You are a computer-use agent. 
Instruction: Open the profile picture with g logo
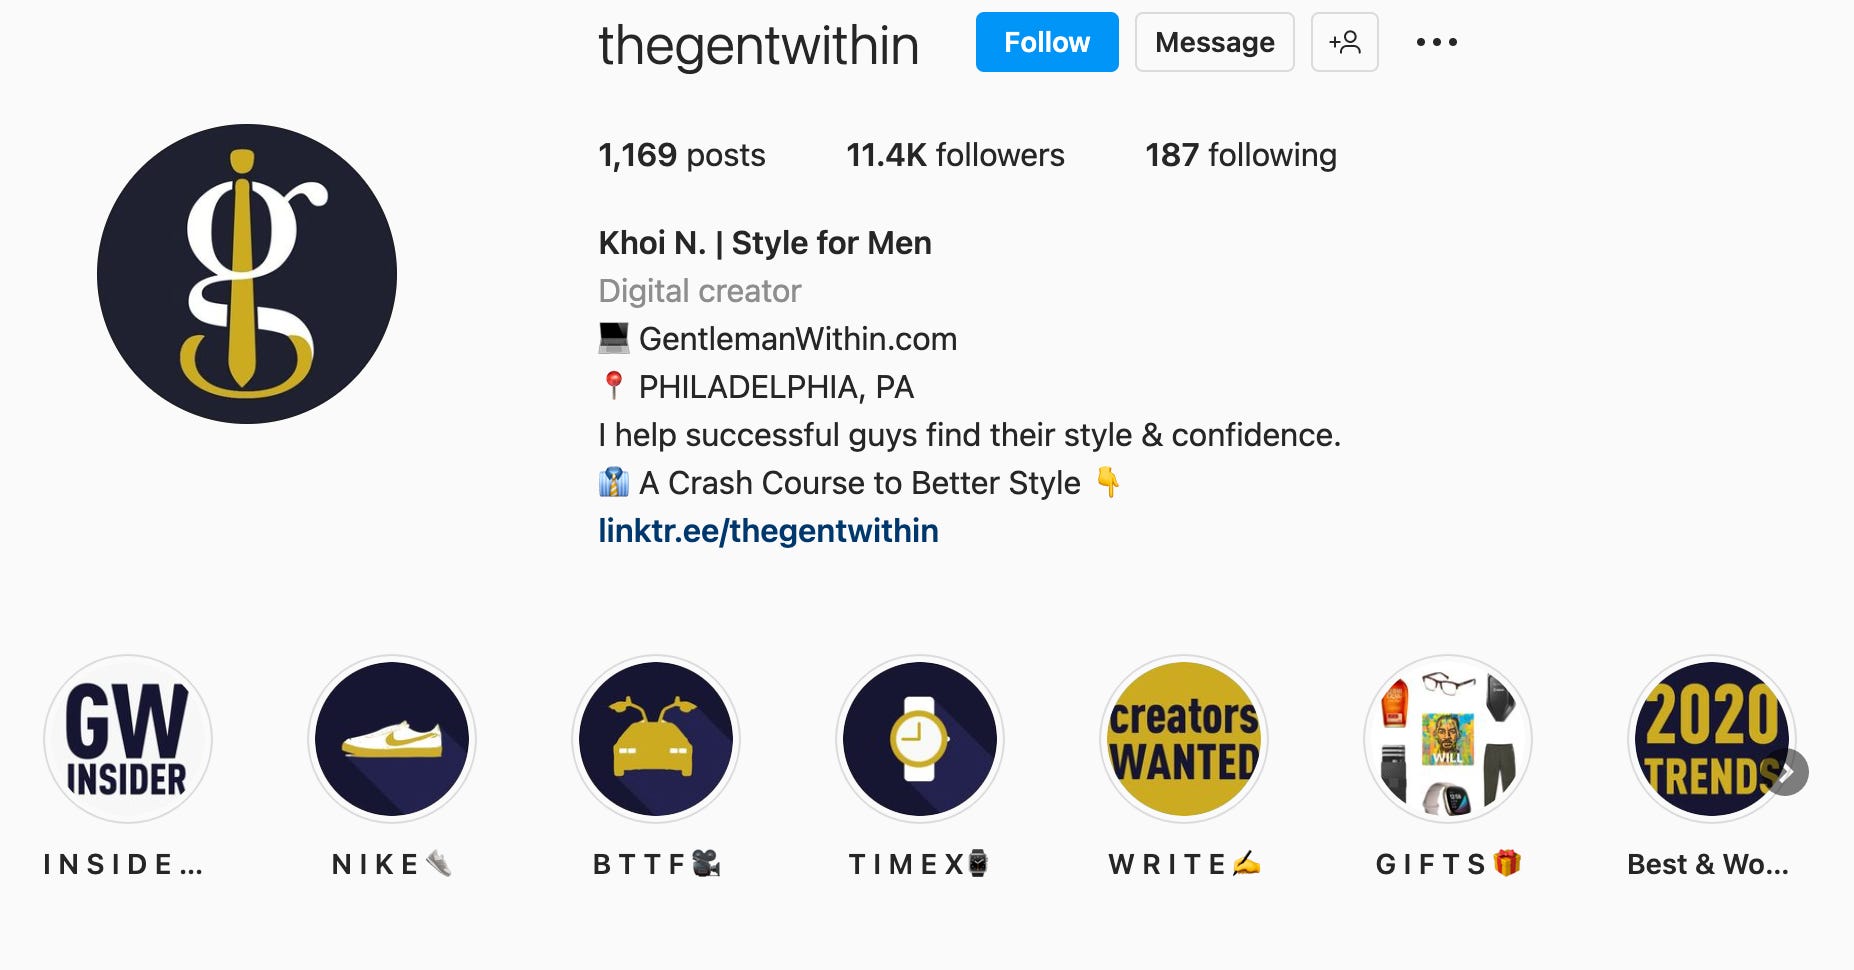[x=247, y=274]
